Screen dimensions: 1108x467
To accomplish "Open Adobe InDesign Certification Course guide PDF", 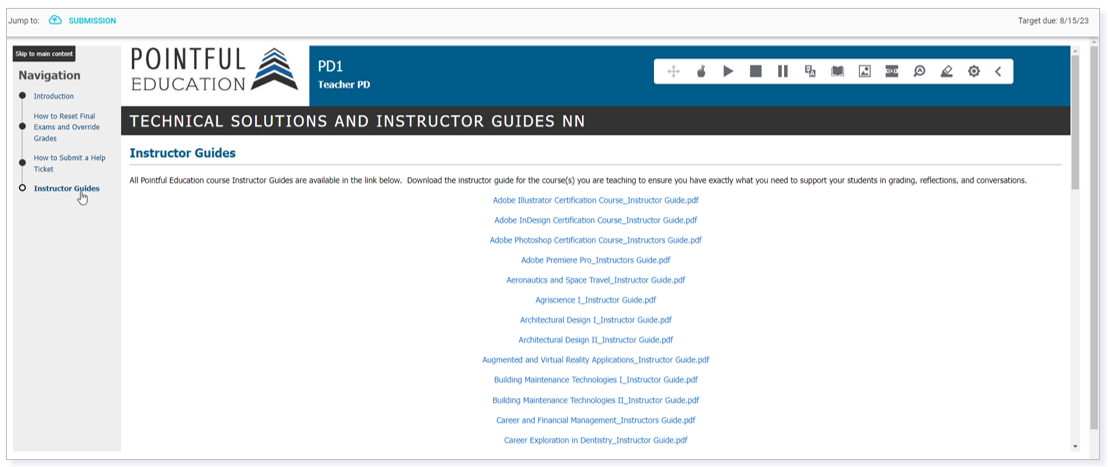I will (x=596, y=220).
